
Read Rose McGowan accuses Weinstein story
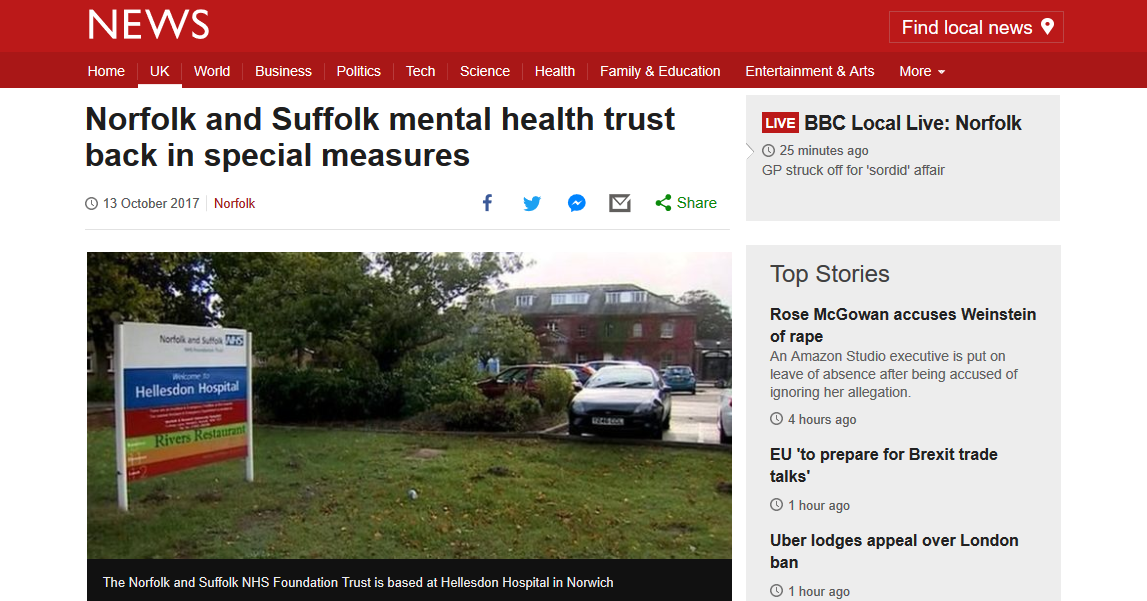[x=903, y=325]
